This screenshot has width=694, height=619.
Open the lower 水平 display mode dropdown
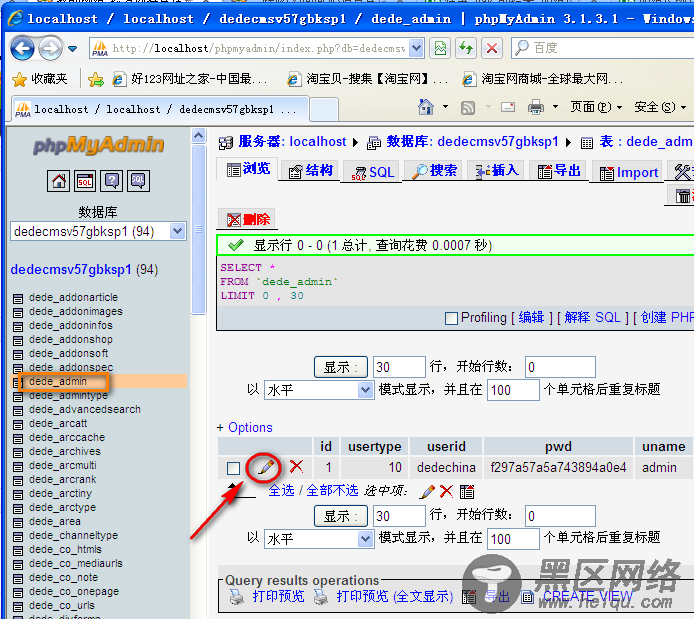coord(319,539)
